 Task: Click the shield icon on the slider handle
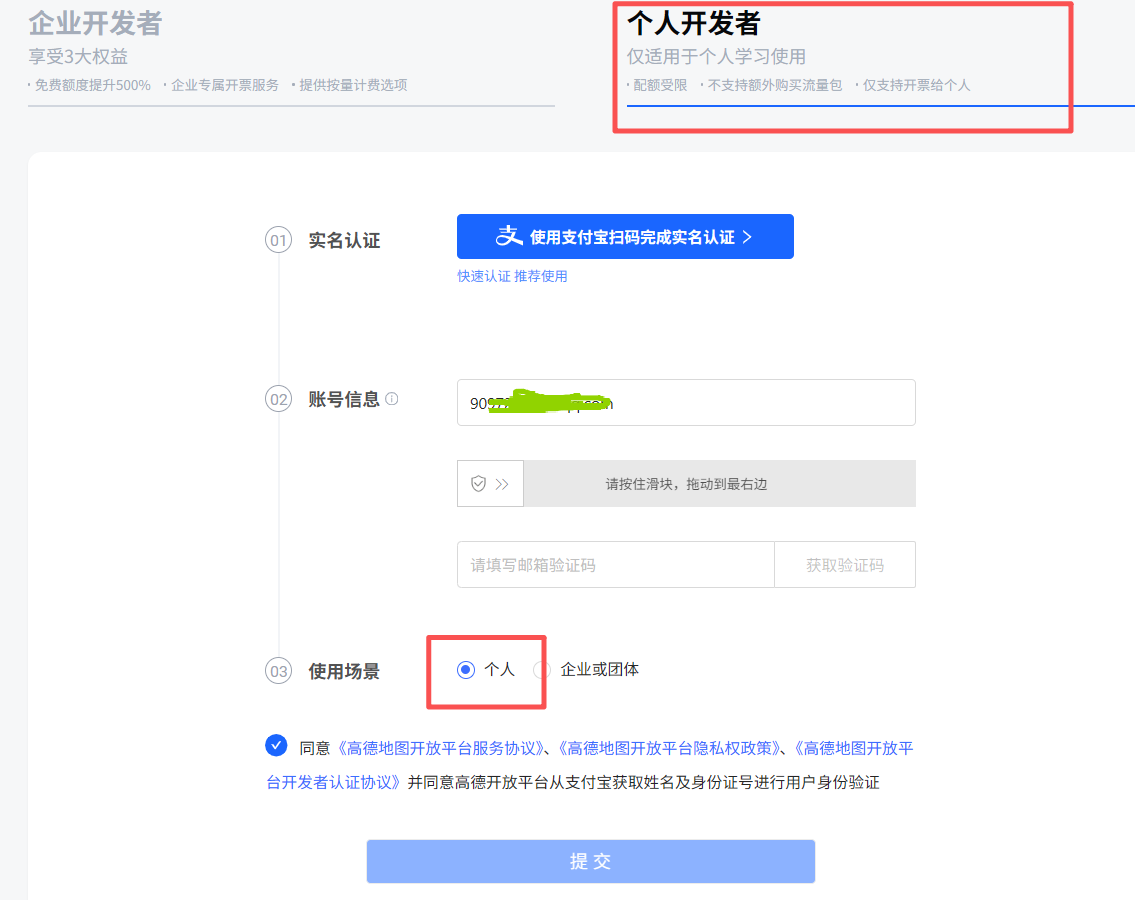coord(478,484)
